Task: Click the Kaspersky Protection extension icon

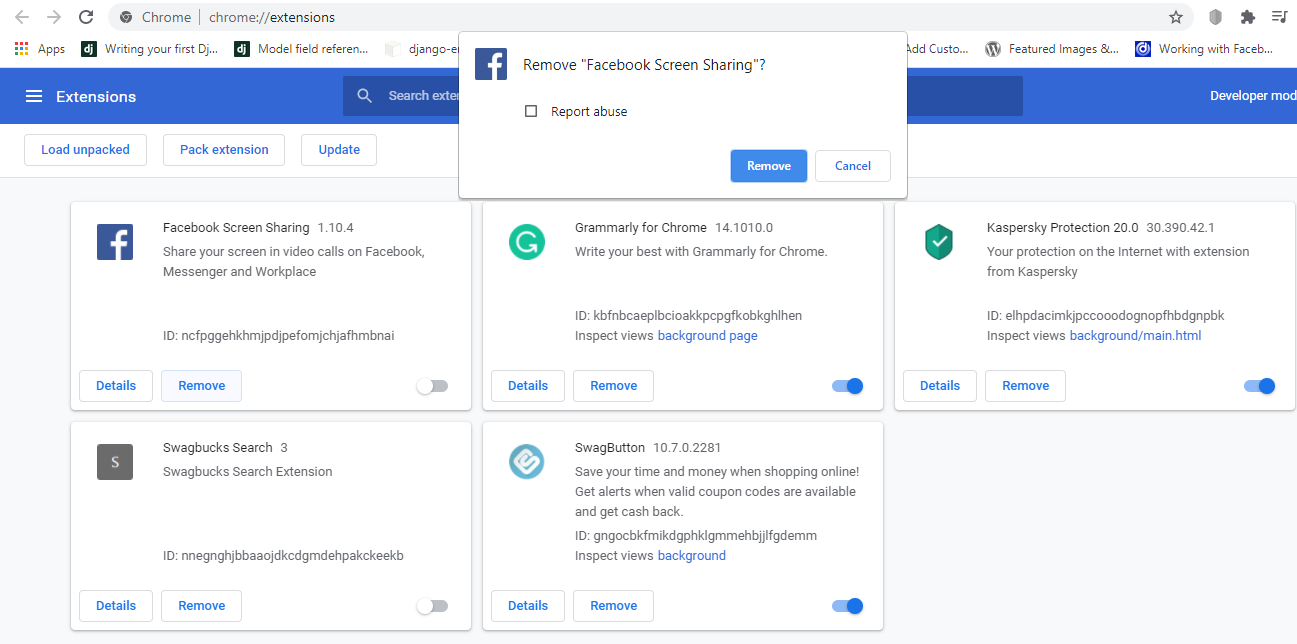Action: tap(939, 242)
